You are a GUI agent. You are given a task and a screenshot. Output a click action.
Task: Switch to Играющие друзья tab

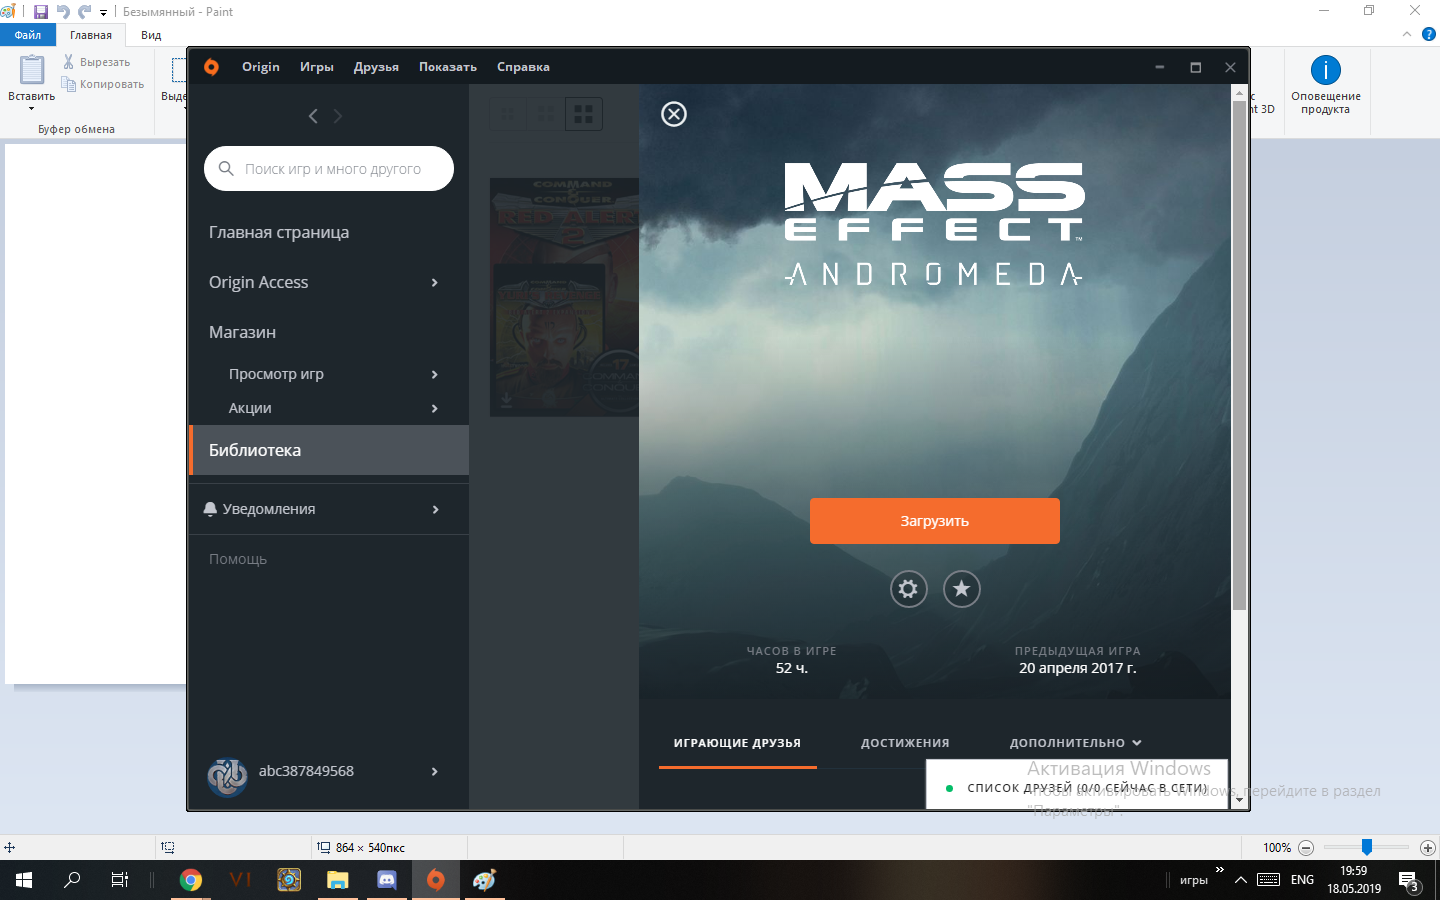[x=737, y=743]
